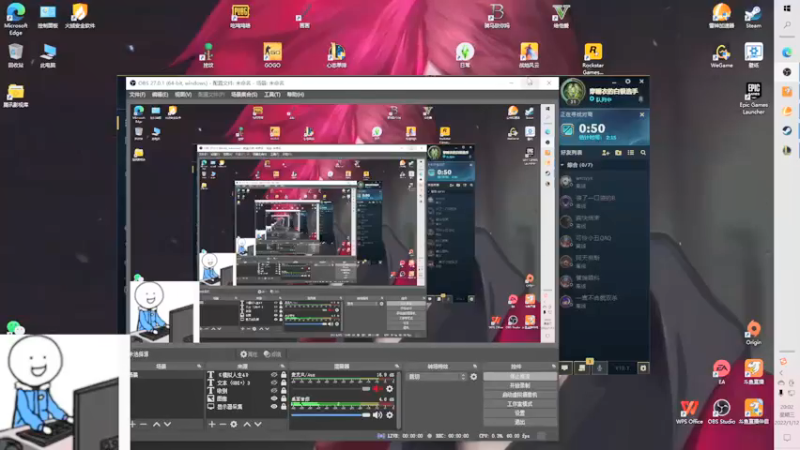Collapse the 综合 (0/7) friends group
800x450 pixels.
pos(563,165)
